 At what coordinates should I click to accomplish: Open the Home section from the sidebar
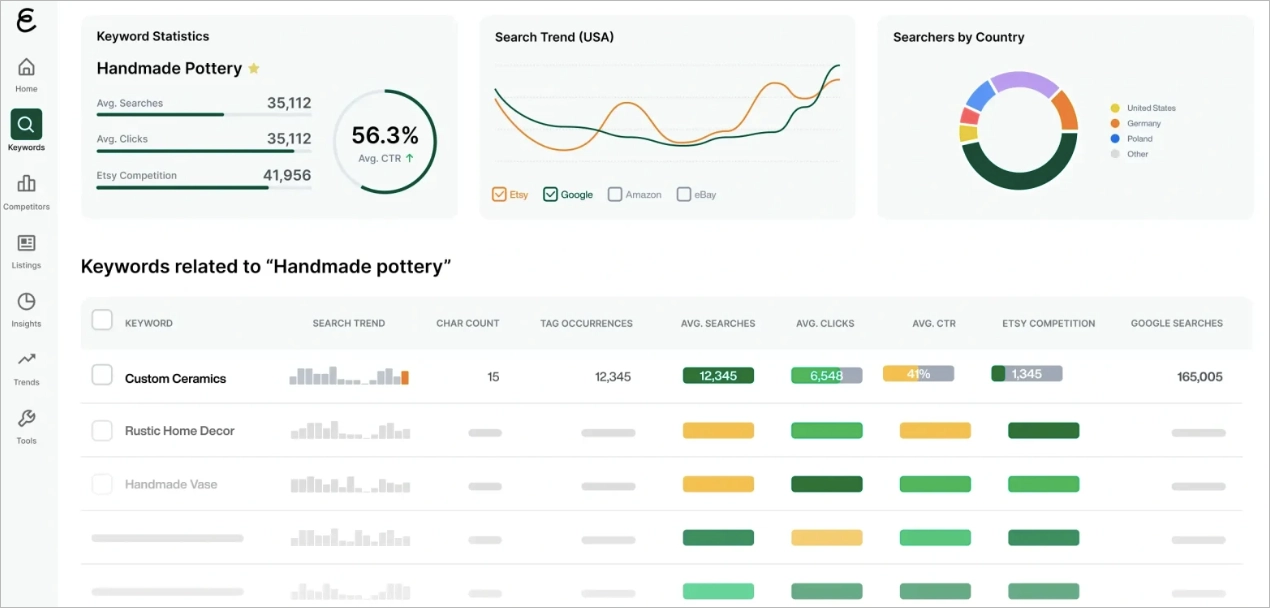click(26, 68)
